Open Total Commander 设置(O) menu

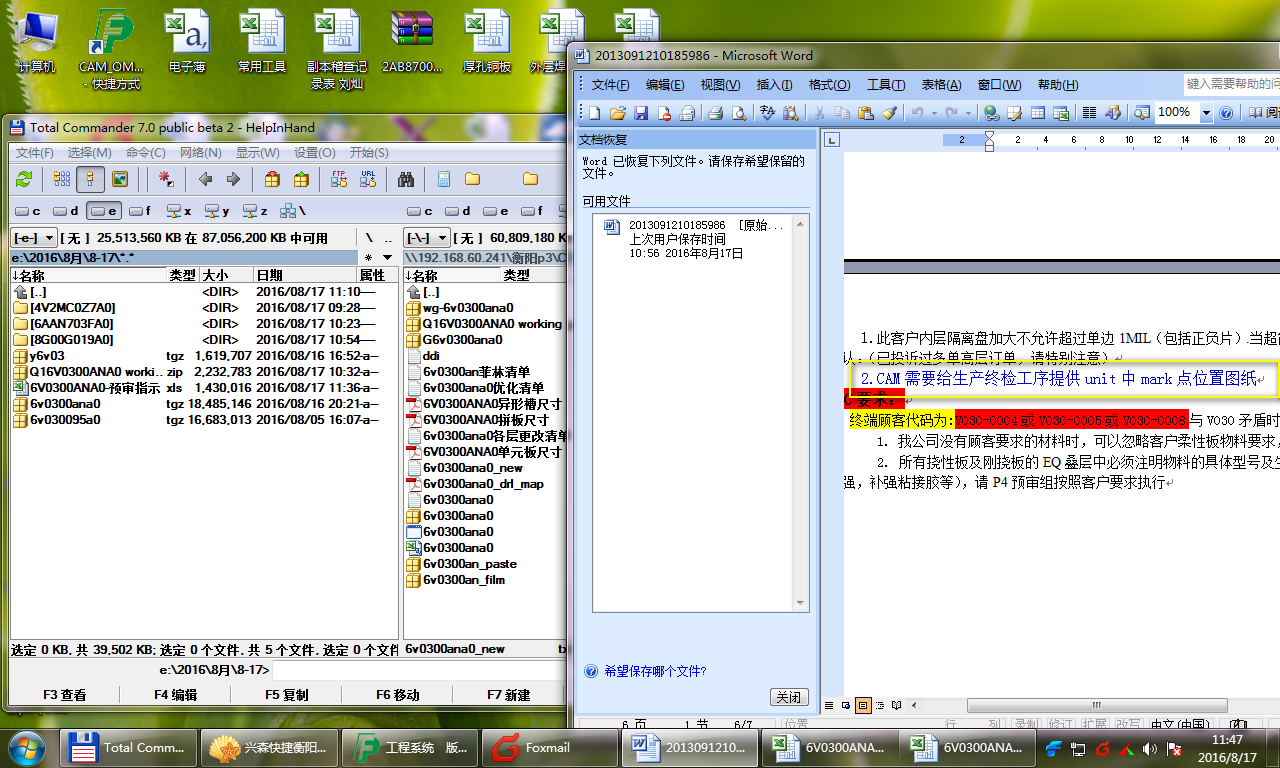point(315,152)
